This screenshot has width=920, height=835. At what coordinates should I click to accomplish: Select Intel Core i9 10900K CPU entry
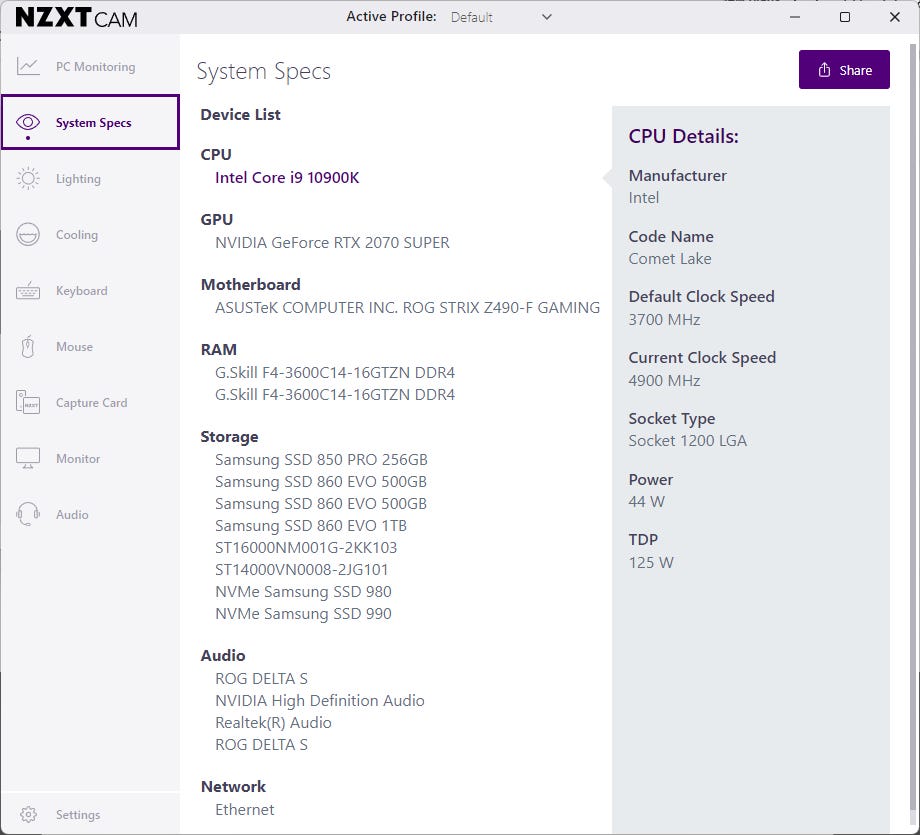pos(286,177)
